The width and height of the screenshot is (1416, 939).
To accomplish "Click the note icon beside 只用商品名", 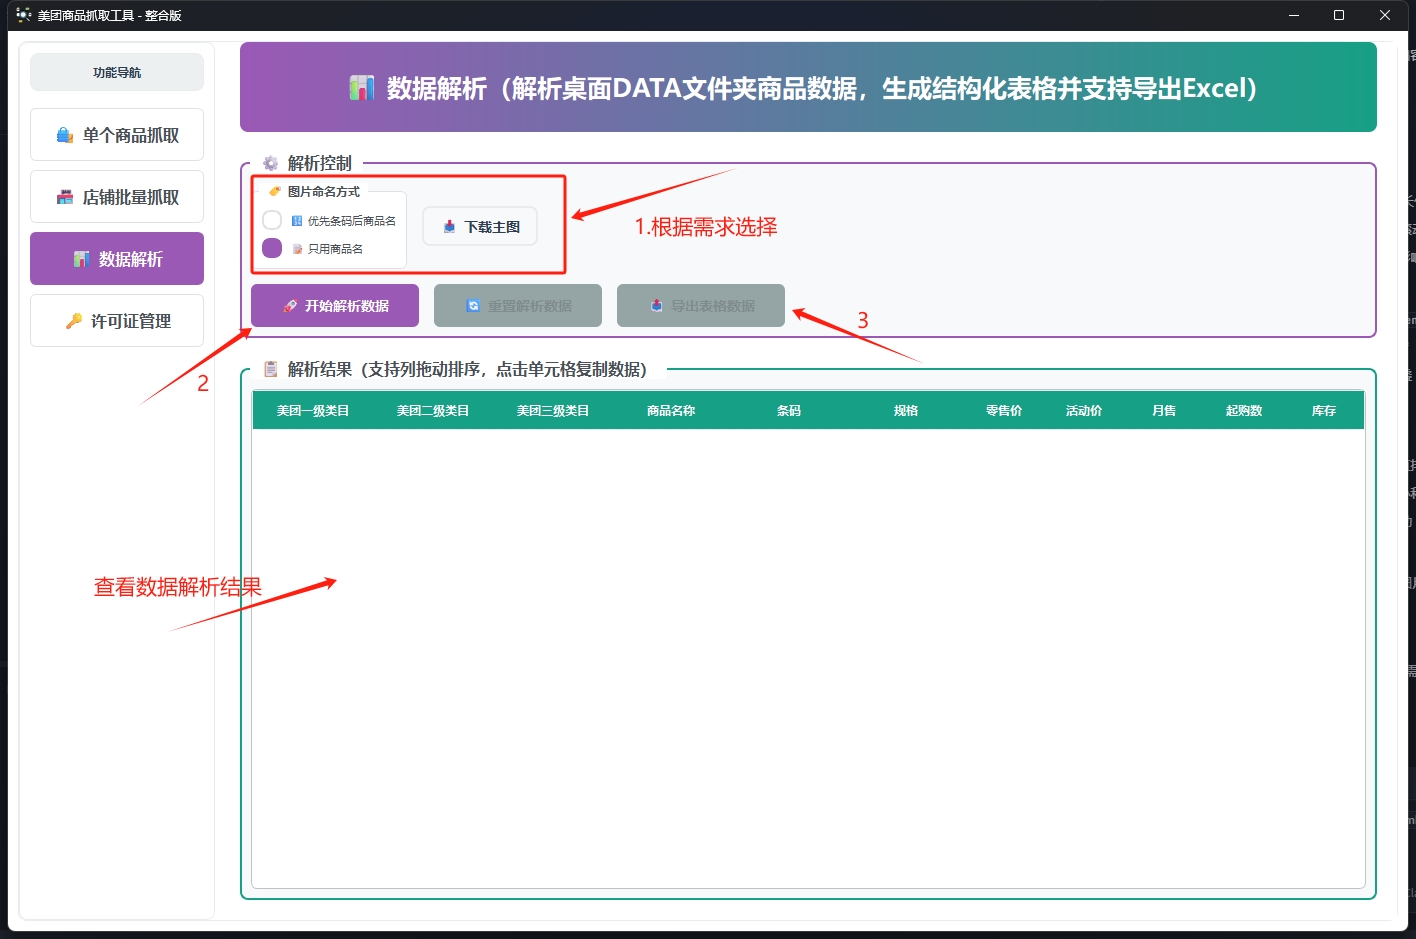I will click(x=297, y=249).
